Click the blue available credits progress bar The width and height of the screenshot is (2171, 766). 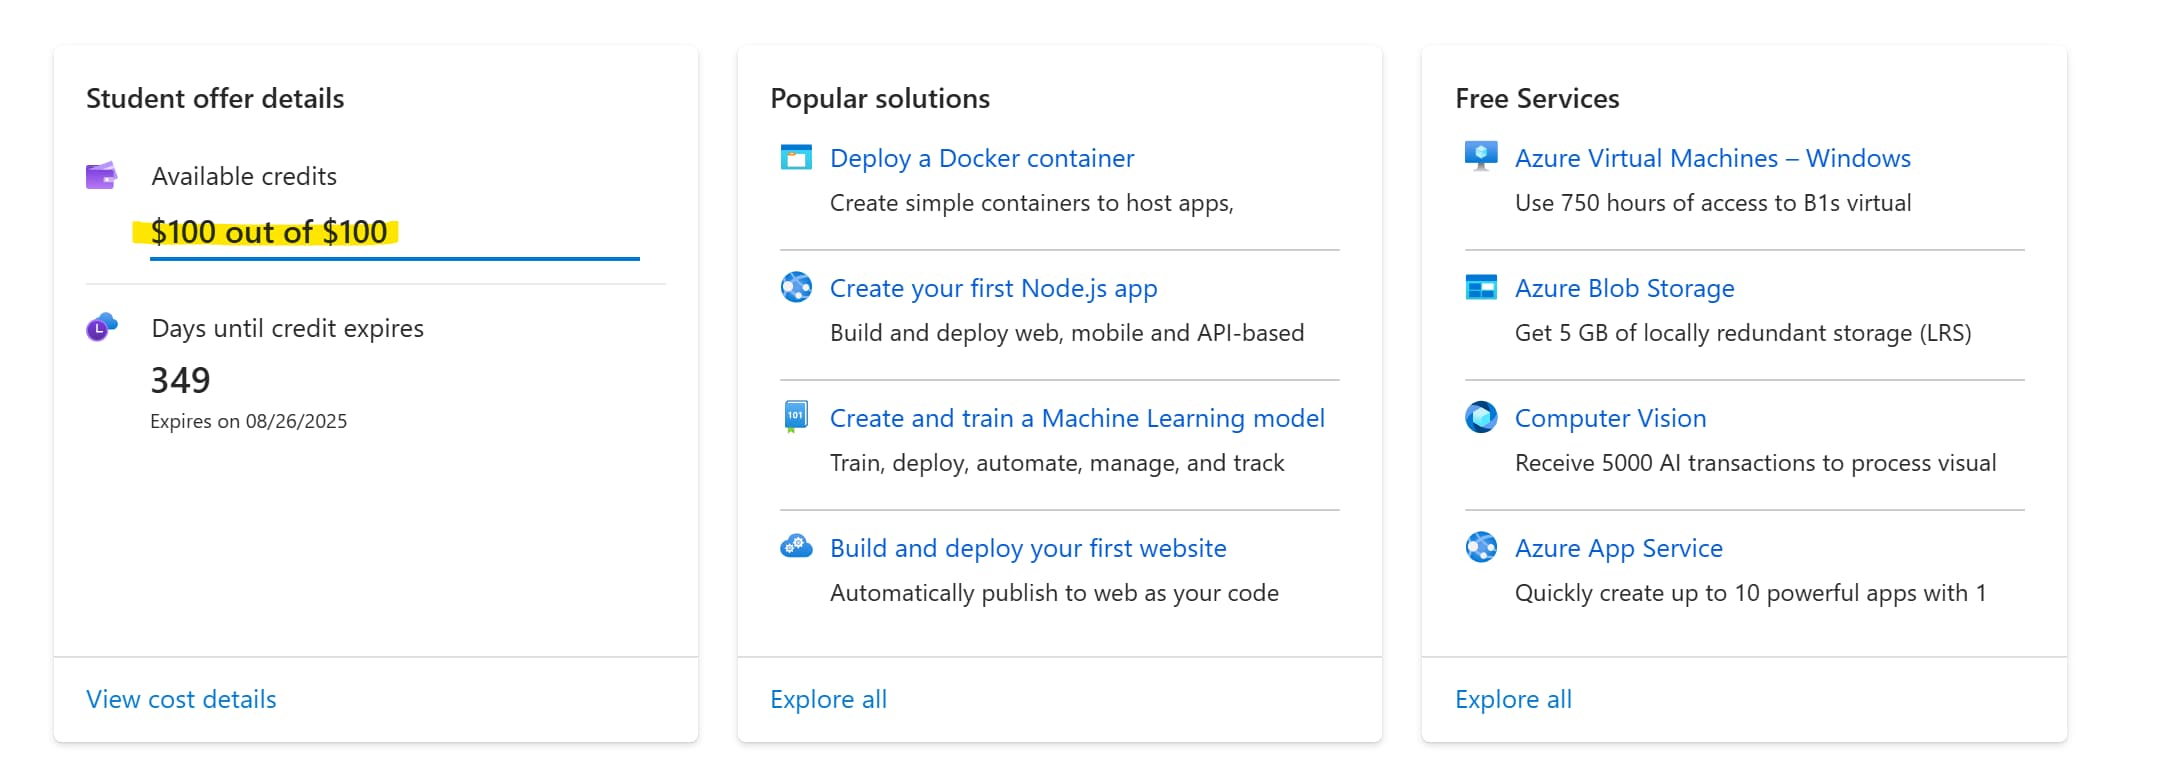tap(394, 259)
